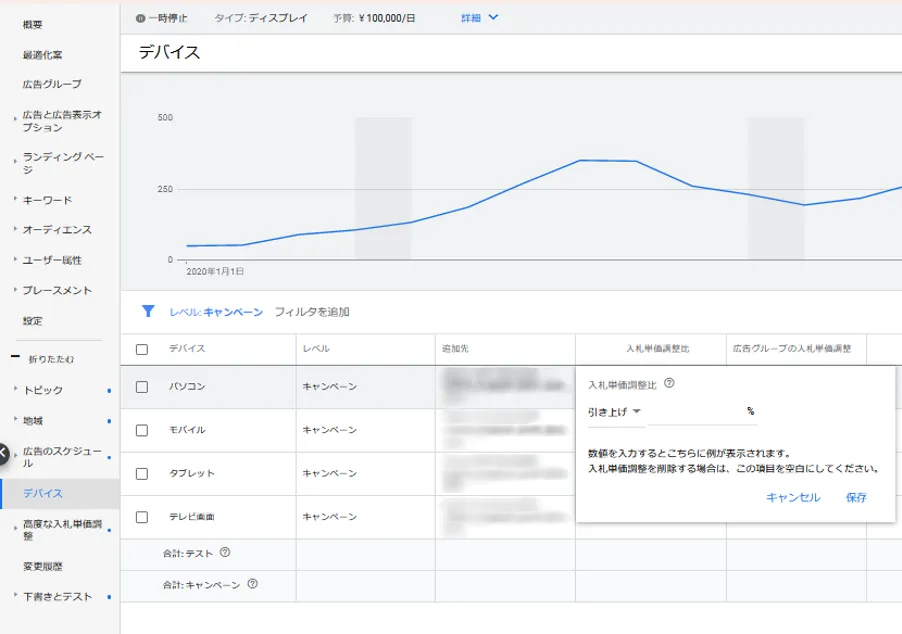Open ランディング ページ in the sidebar
The width and height of the screenshot is (902, 634).
pos(63,163)
